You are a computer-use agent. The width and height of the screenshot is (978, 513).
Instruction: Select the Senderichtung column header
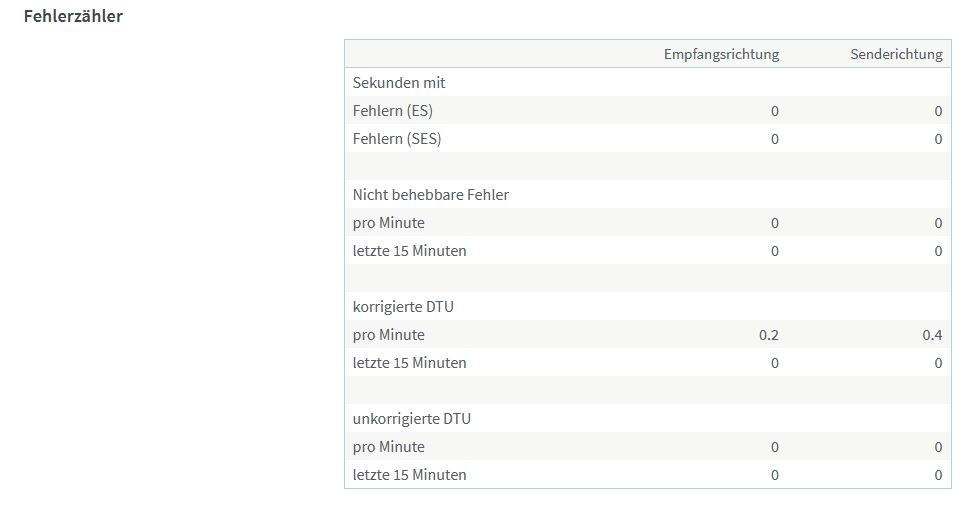click(x=896, y=54)
